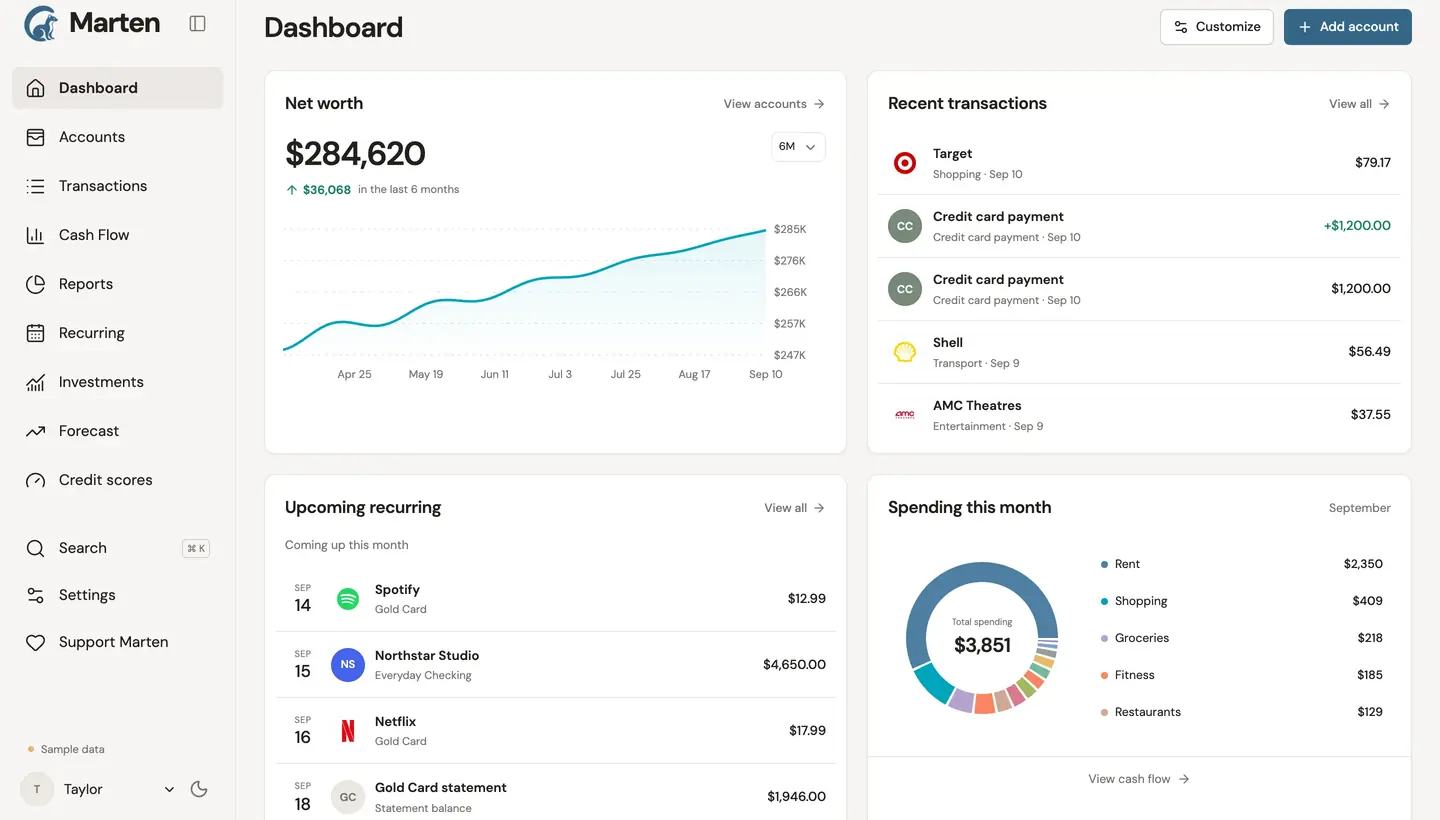
Task: Click the Netflix logo in upcoming recurring
Action: click(348, 731)
